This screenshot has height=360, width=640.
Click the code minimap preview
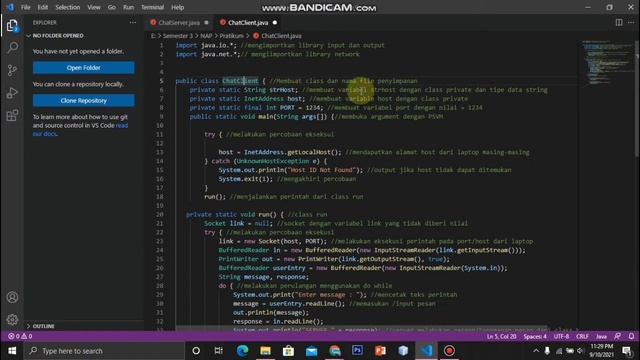(606, 62)
